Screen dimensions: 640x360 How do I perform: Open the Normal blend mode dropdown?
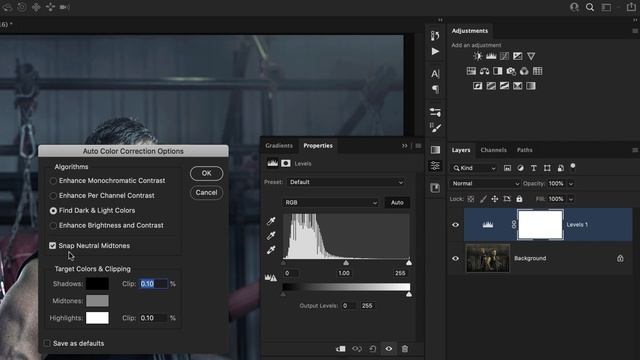485,184
